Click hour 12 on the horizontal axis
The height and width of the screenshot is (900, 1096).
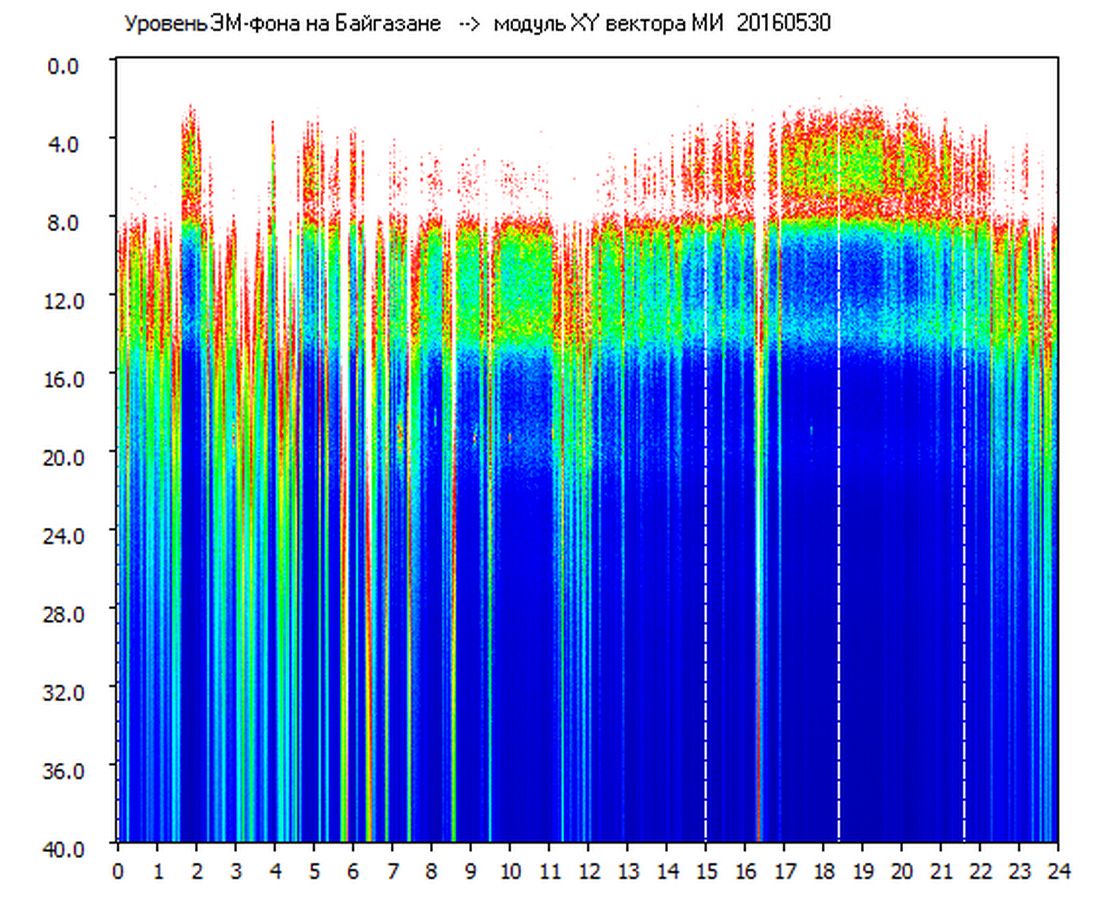tap(588, 870)
